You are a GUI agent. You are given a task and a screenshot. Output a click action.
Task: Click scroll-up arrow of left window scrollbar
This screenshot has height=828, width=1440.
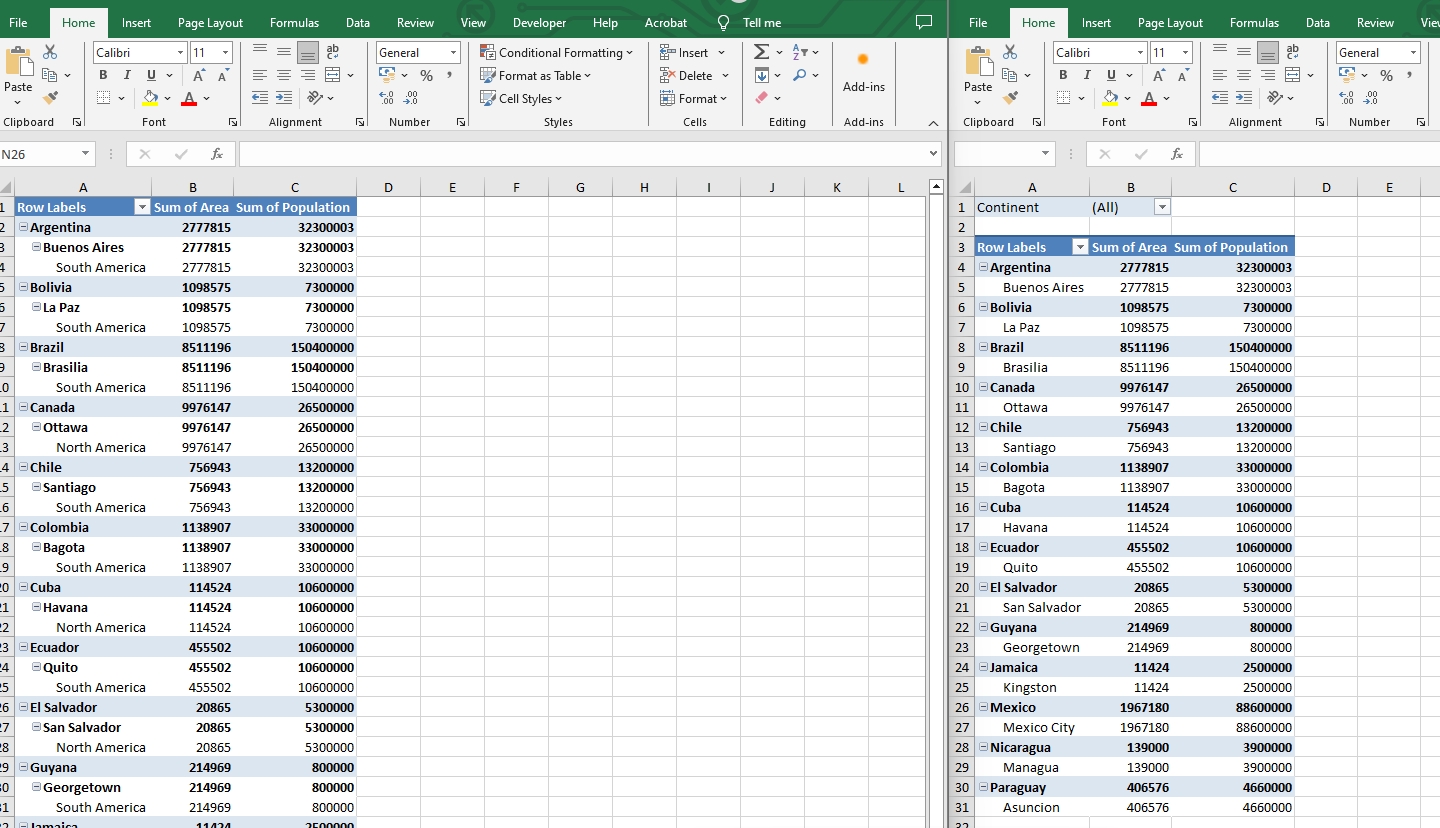936,186
